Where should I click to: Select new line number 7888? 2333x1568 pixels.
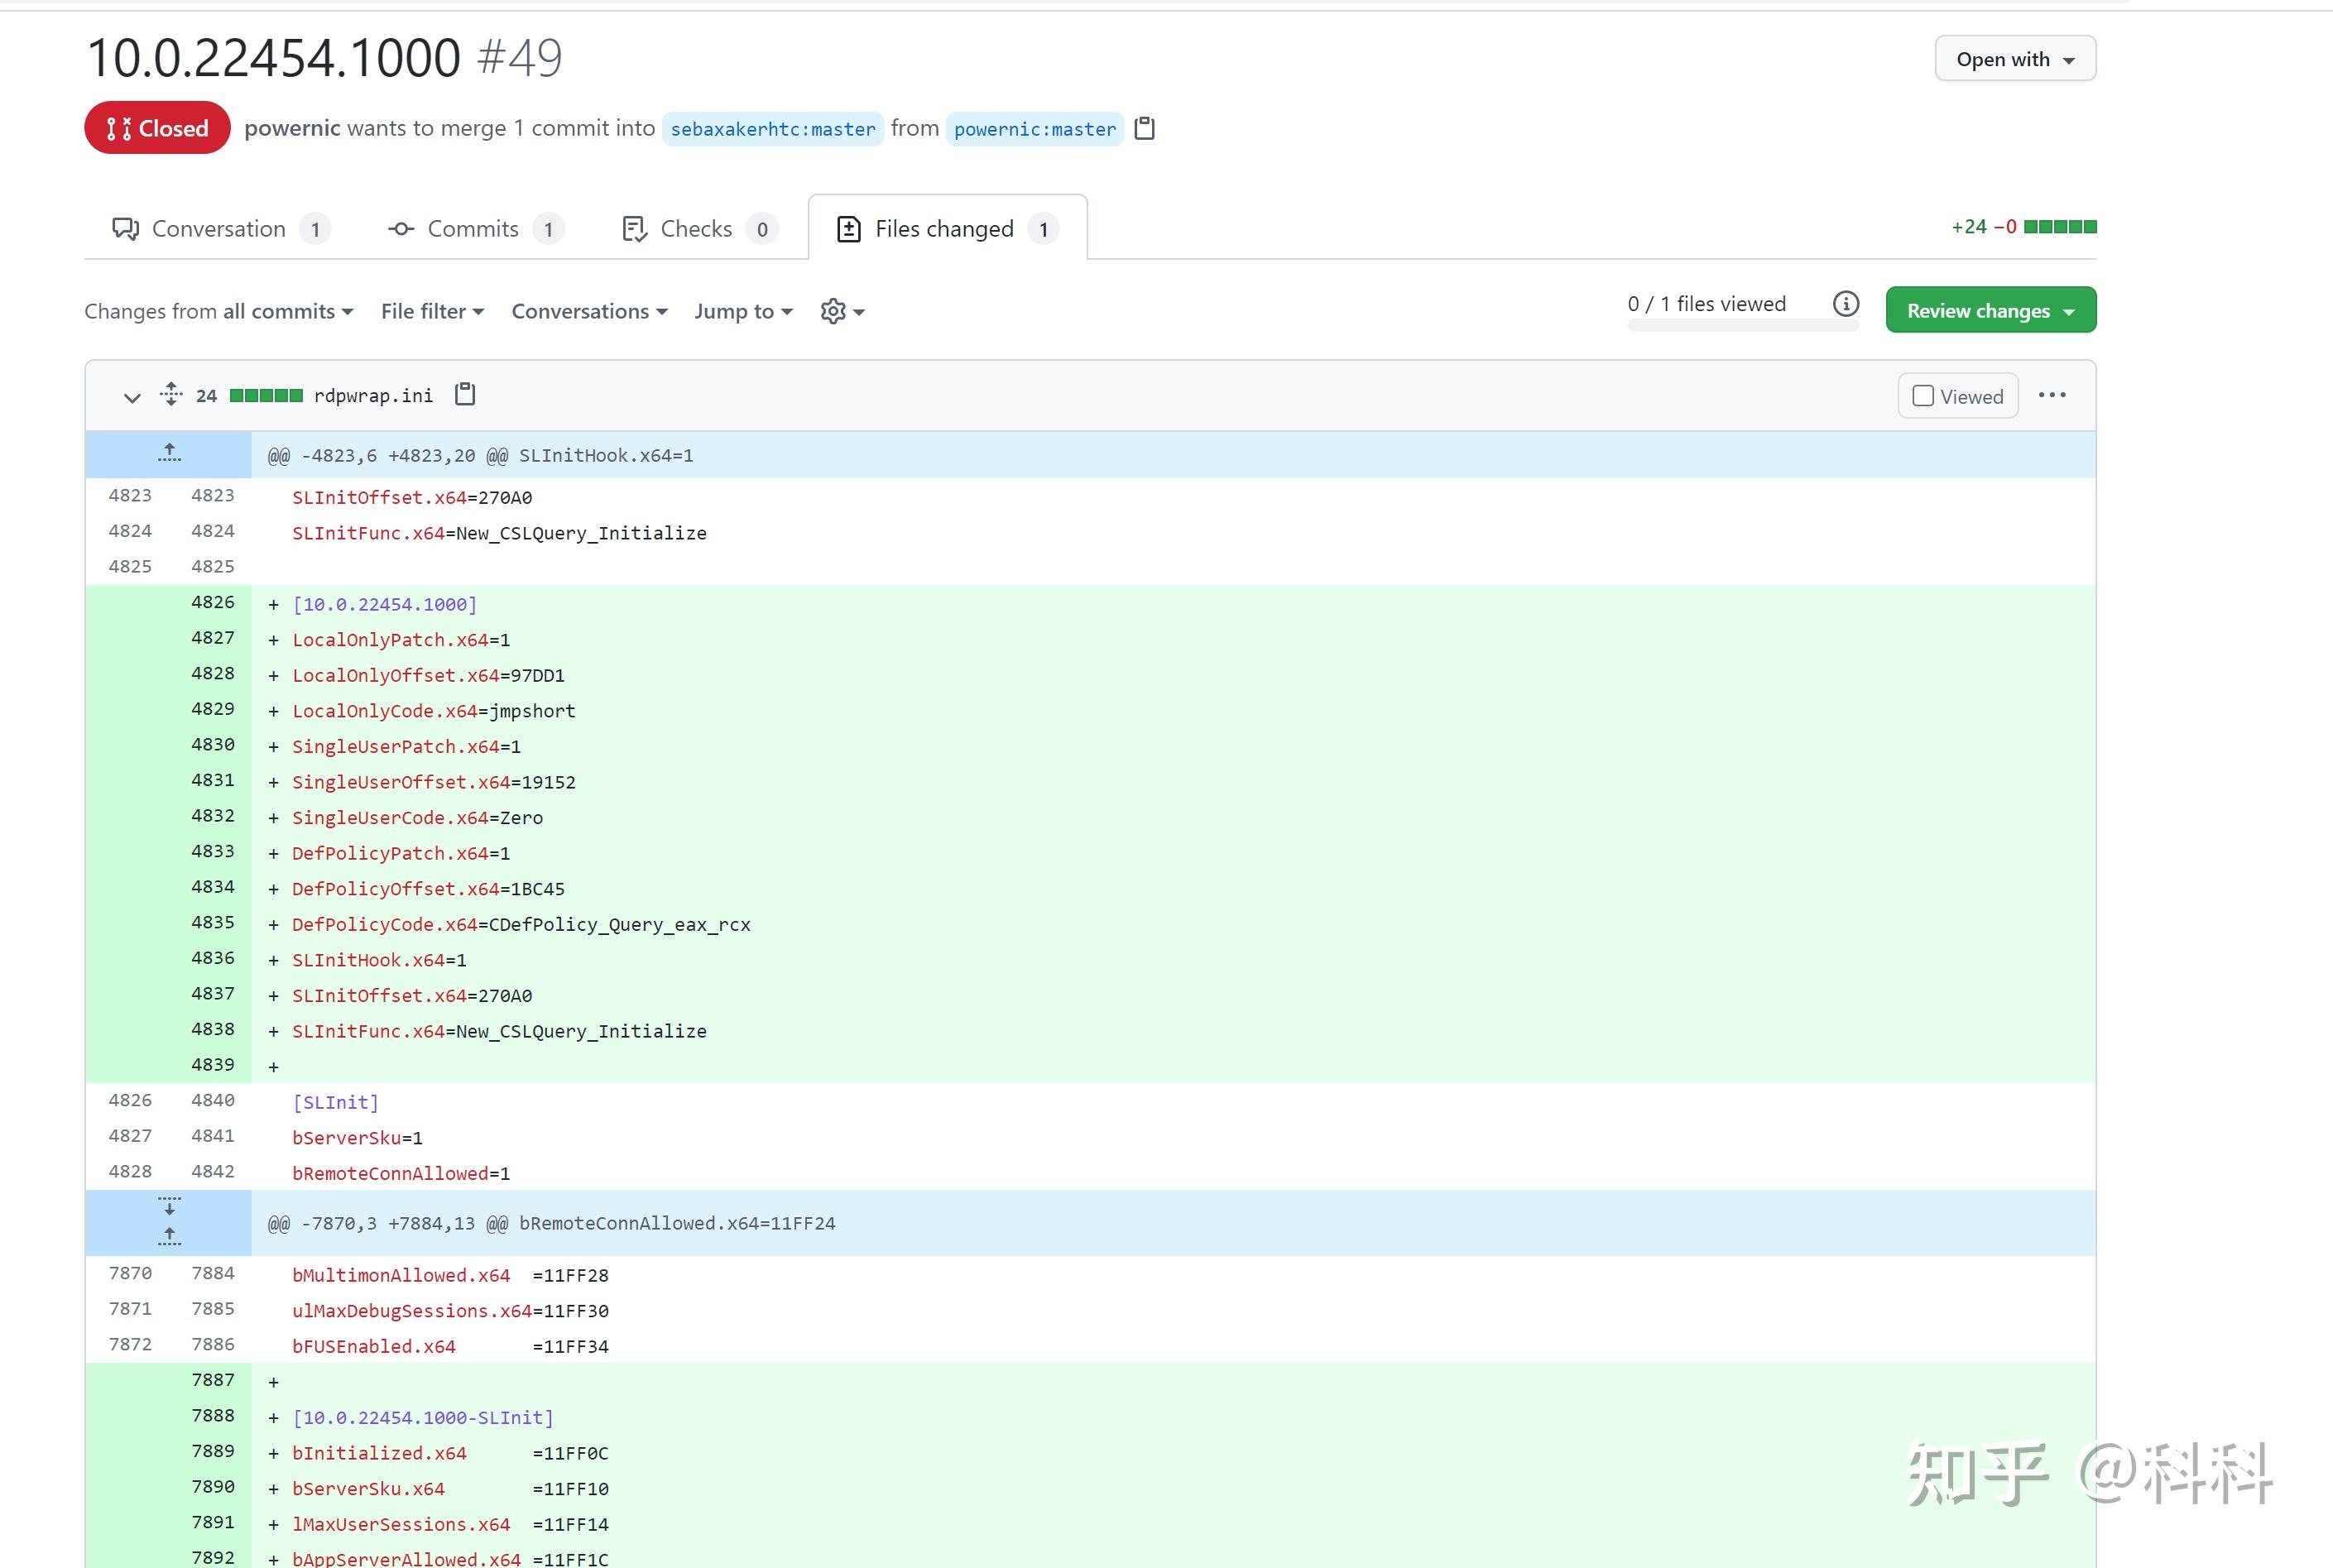click(x=212, y=1415)
